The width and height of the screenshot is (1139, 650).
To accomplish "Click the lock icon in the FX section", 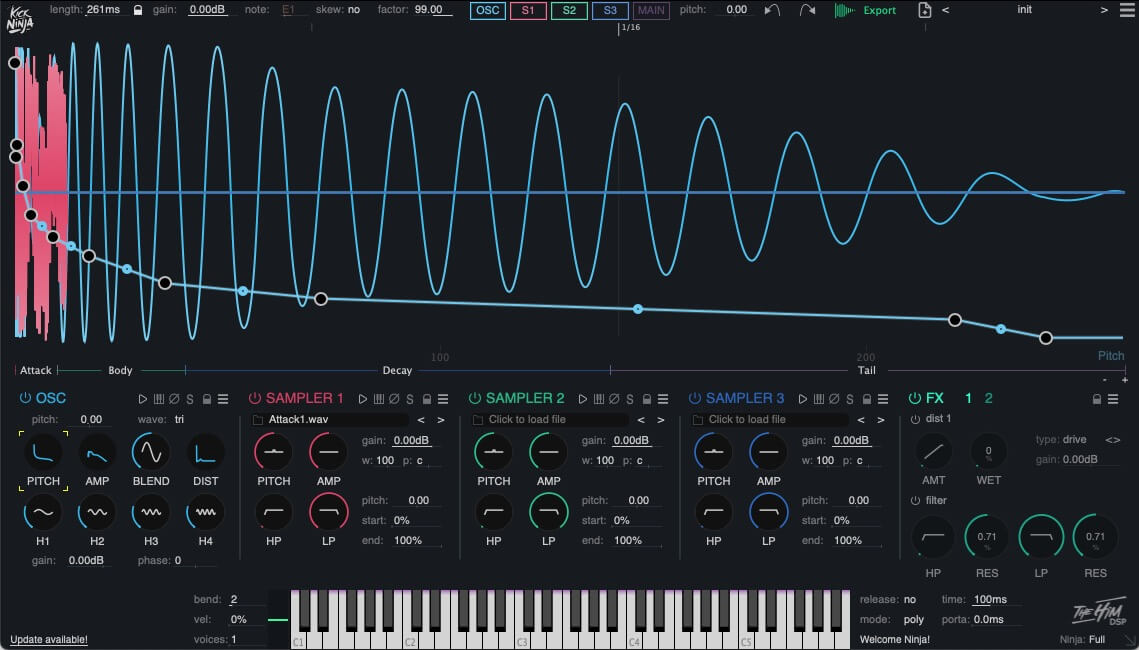I will (x=1096, y=399).
